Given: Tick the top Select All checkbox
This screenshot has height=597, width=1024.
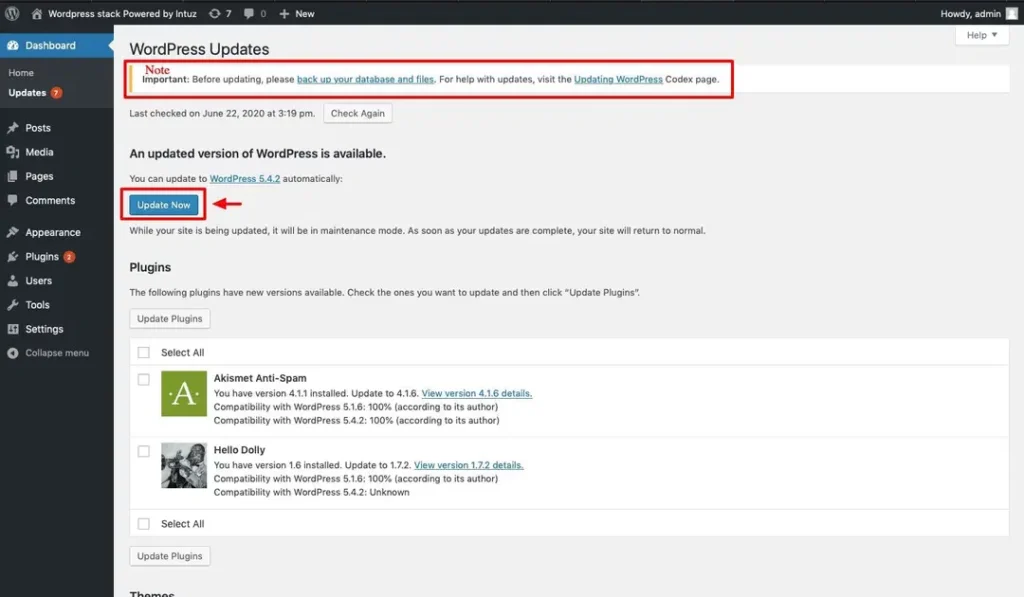Looking at the screenshot, I should coord(144,353).
